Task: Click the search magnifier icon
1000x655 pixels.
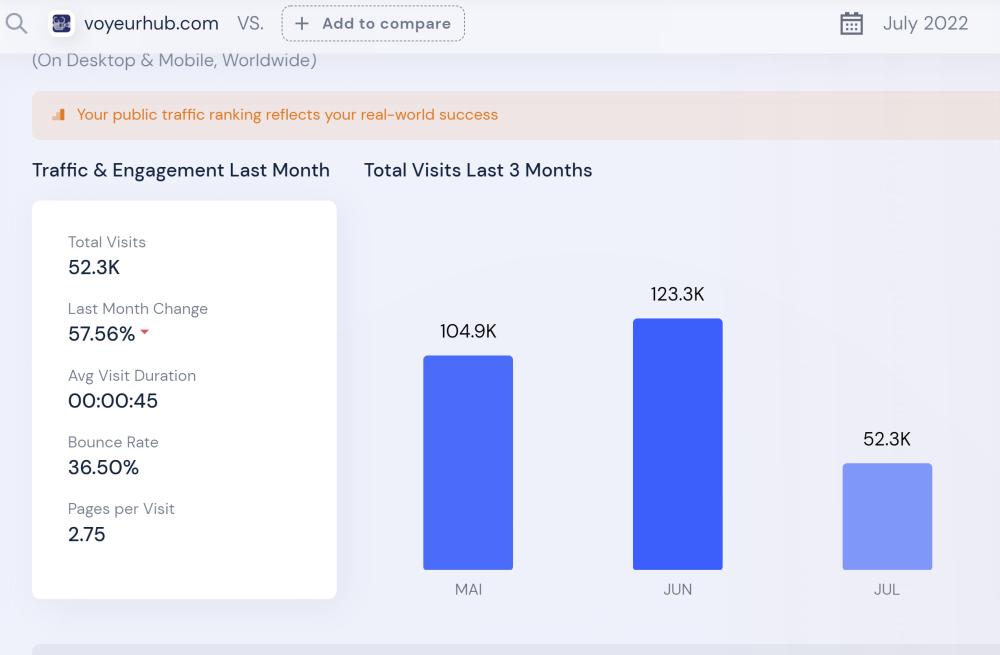Action: pyautogui.click(x=16, y=23)
